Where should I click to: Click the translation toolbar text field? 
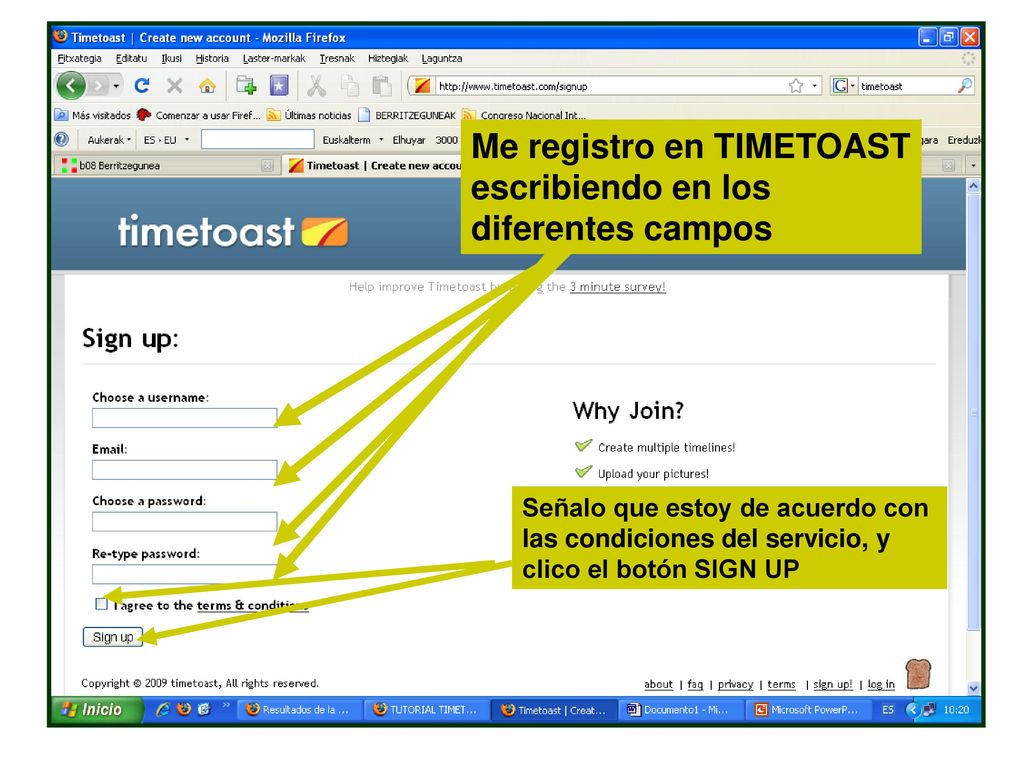coord(257,139)
